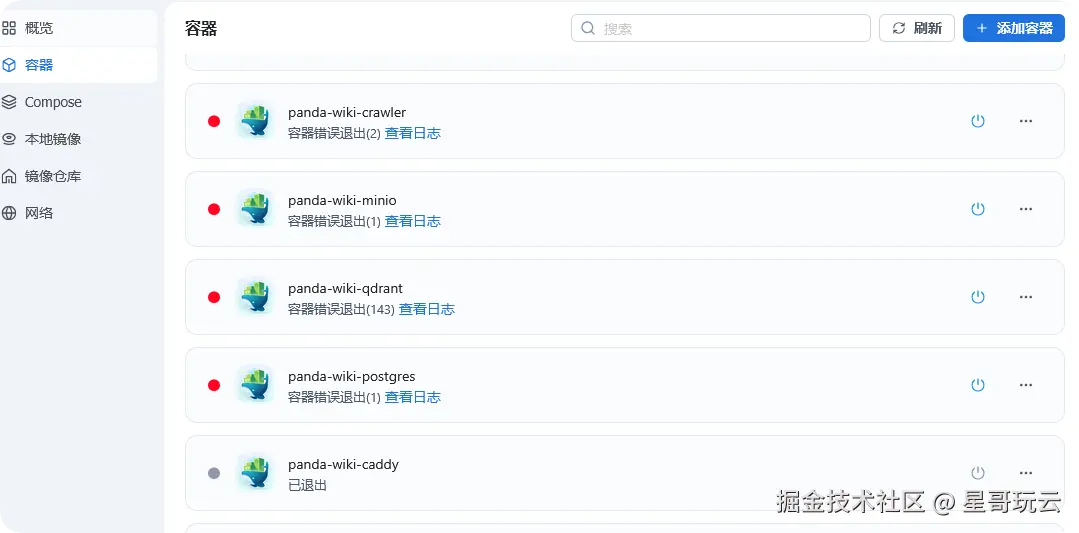
Task: Click the red status dot of panda-wiki-postgres
Action: (214, 385)
